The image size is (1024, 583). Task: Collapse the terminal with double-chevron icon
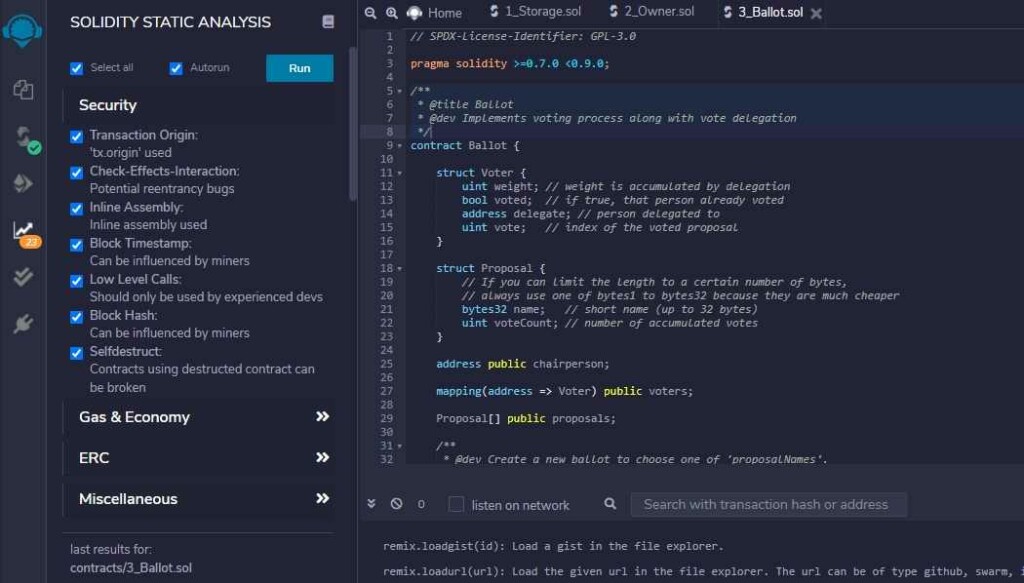(x=371, y=503)
